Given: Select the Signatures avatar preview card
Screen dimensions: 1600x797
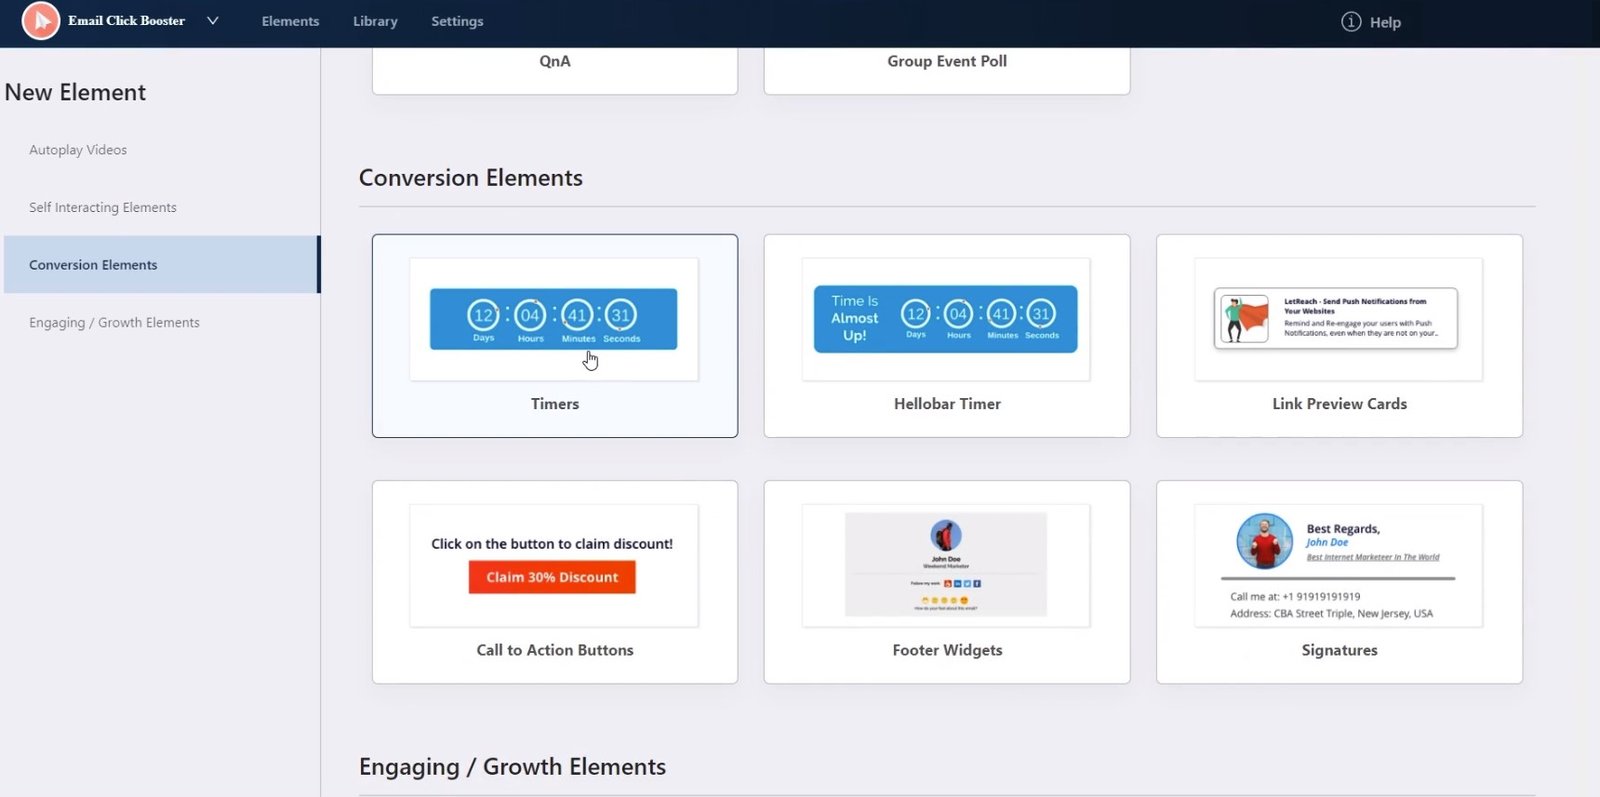Looking at the screenshot, I should (x=1337, y=565).
